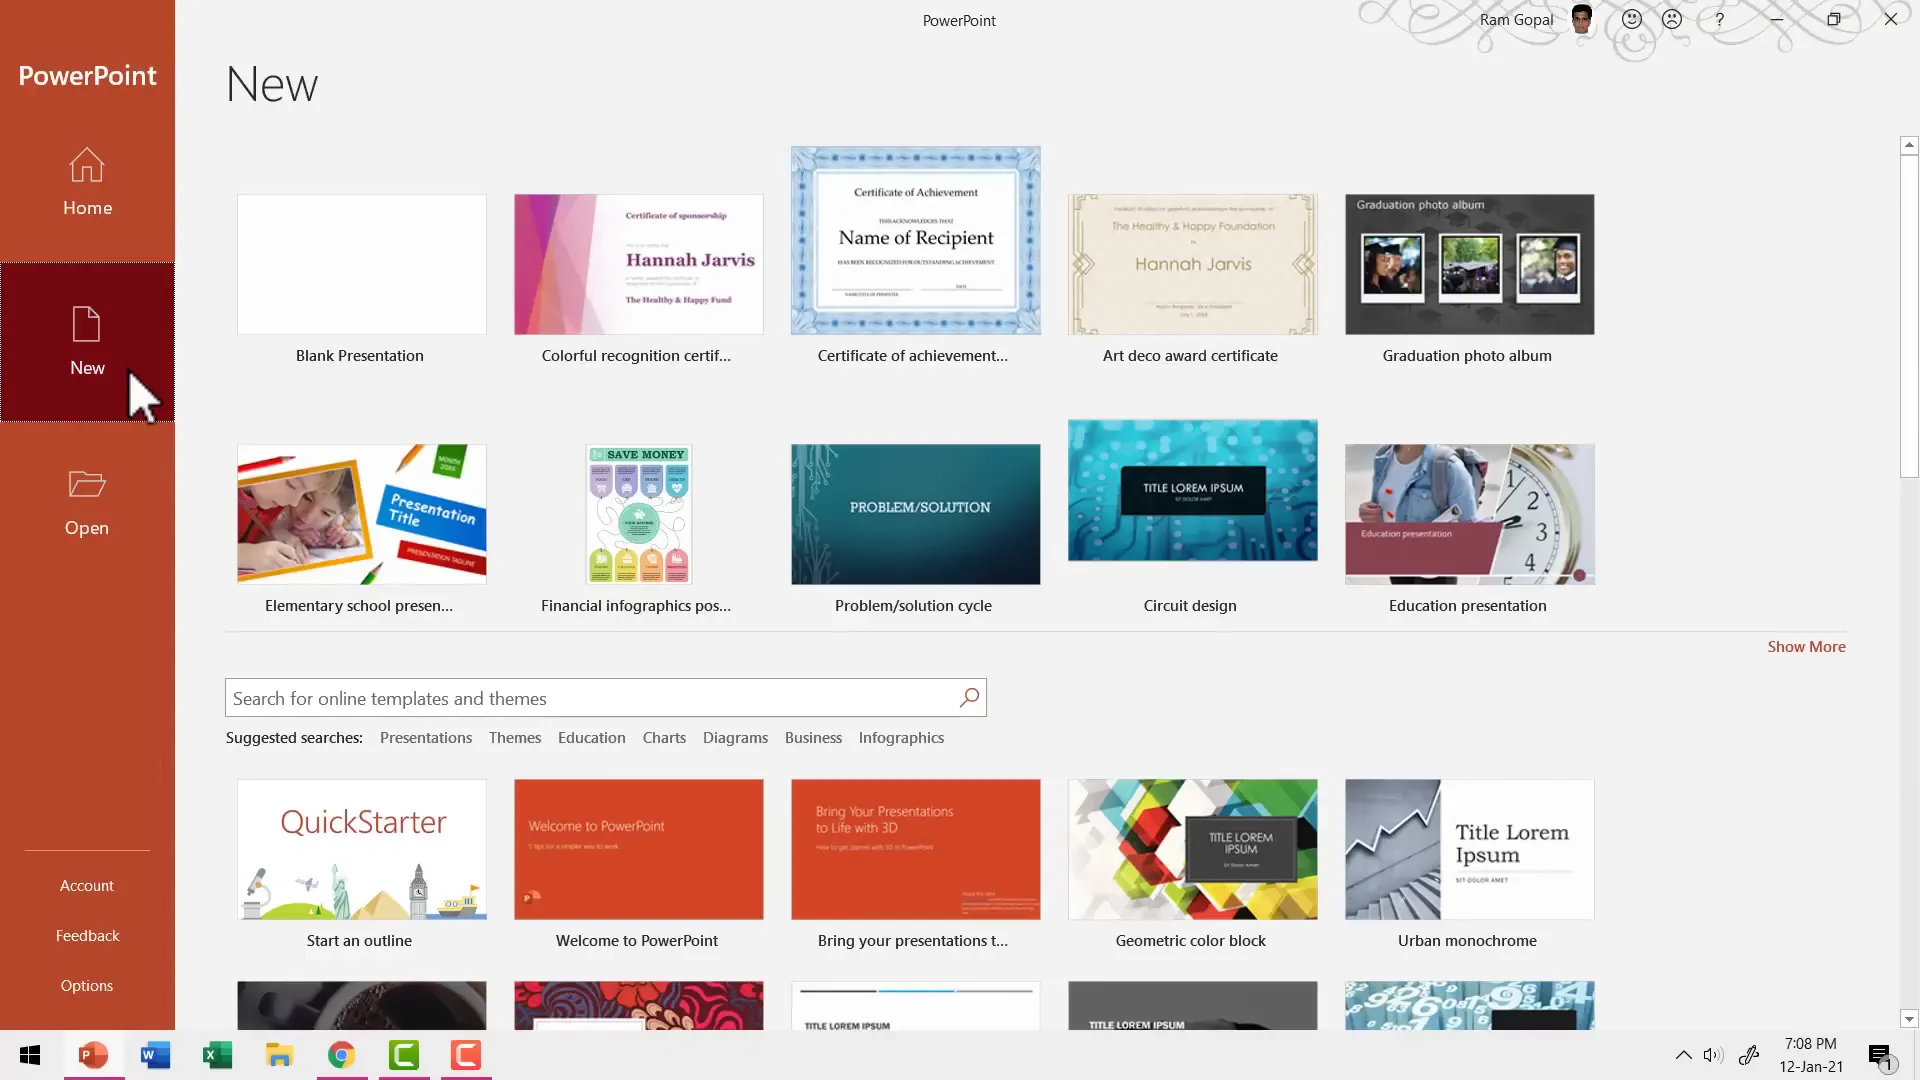Open Bring your presentations to life template
The height and width of the screenshot is (1080, 1920).
(x=915, y=849)
